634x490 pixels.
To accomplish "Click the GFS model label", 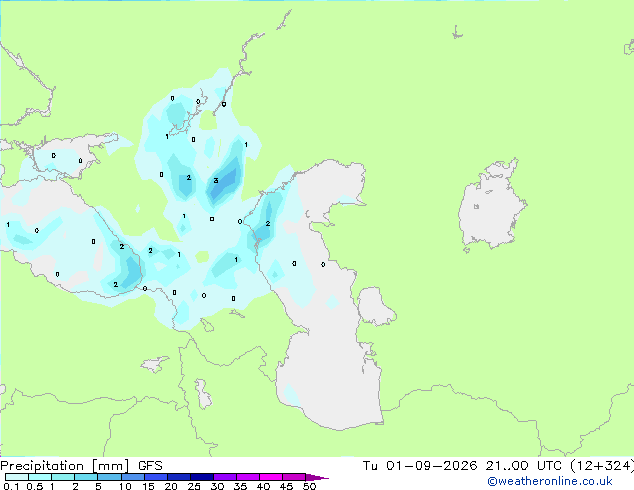I will pos(150,466).
